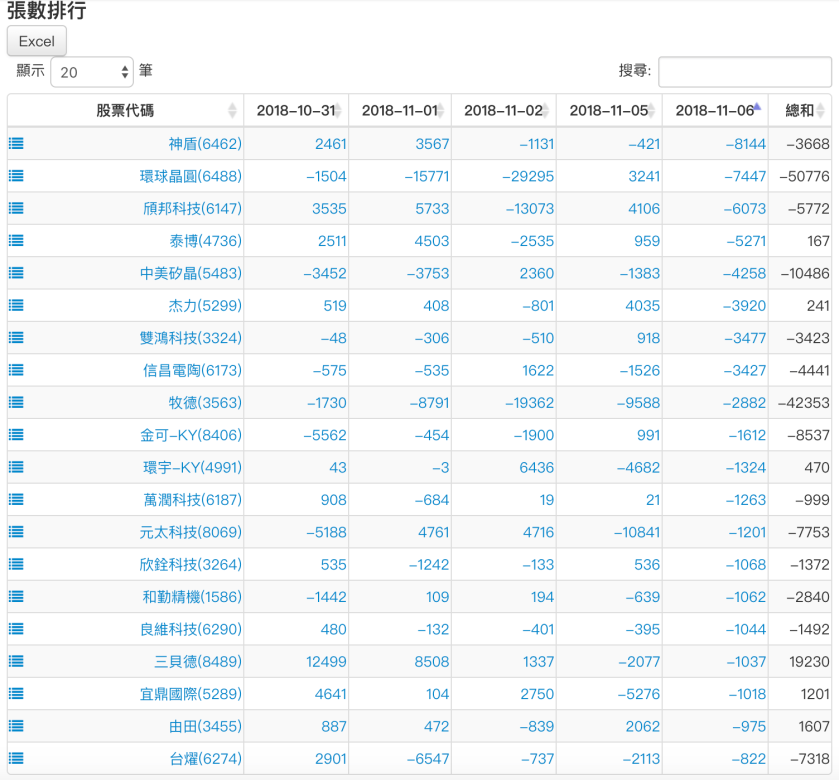Image resolution: width=839 pixels, height=780 pixels.
Task: Open the detail icon beside 三貝德(8489)
Action: point(15,661)
